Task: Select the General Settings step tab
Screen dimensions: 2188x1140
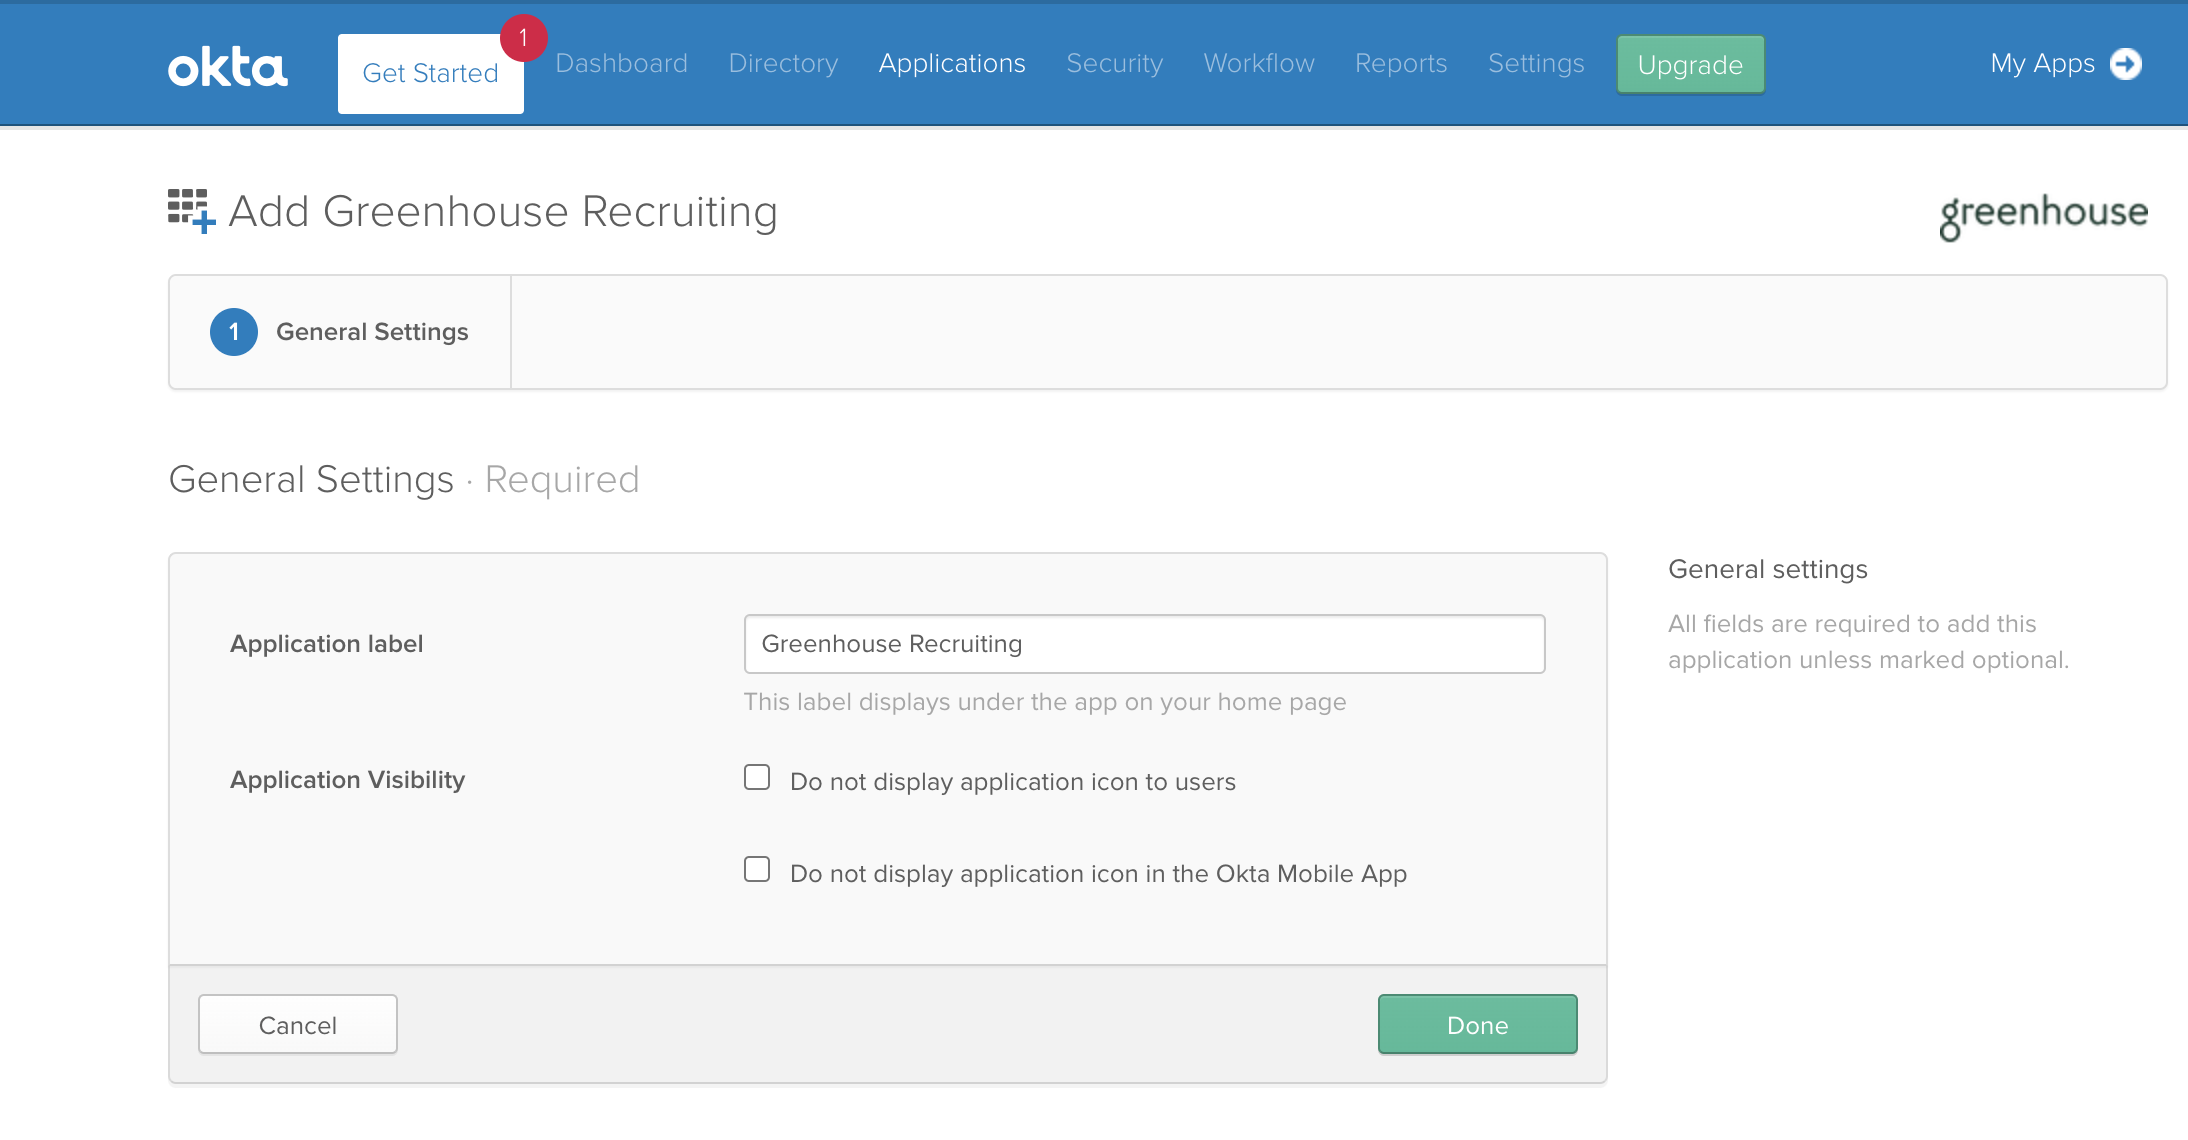Action: (340, 332)
